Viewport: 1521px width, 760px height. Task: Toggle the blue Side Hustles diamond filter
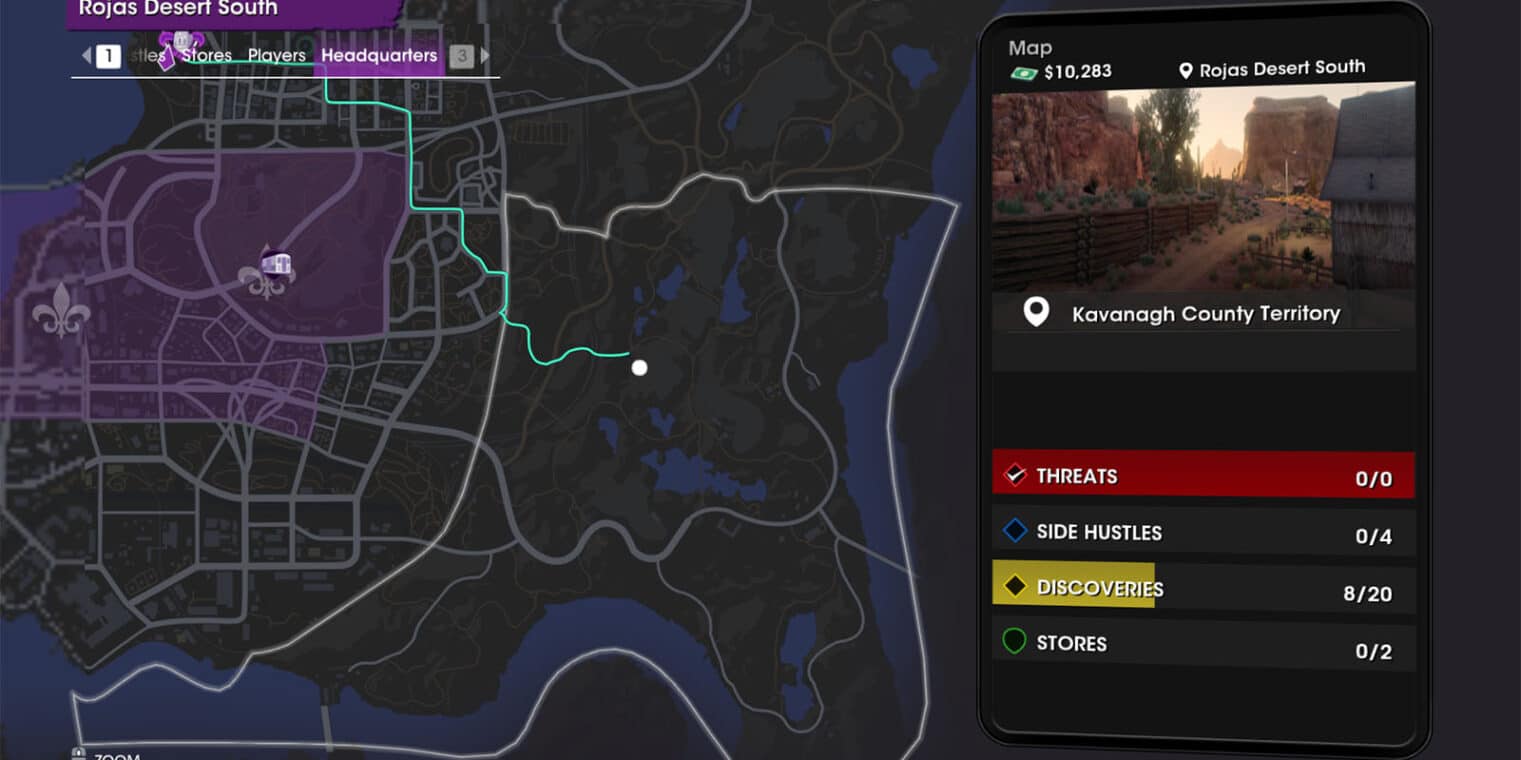click(x=1015, y=531)
